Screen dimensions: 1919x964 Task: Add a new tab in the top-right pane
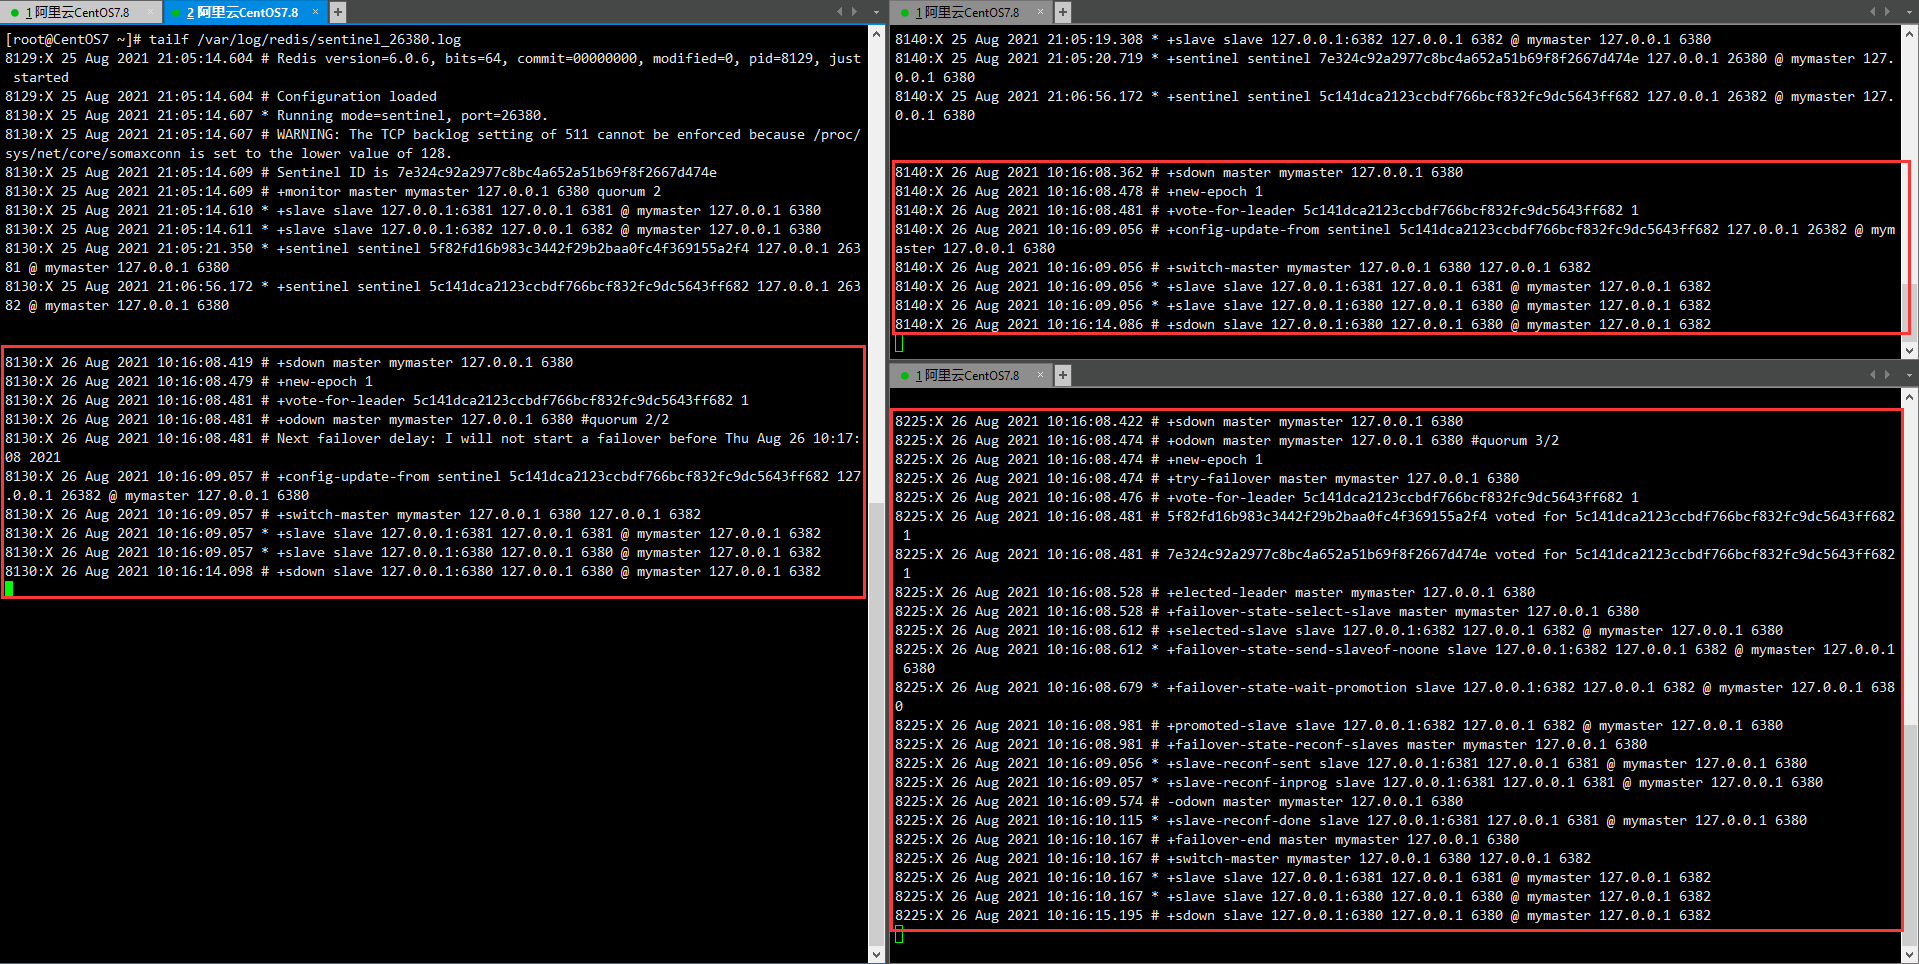tap(1063, 12)
